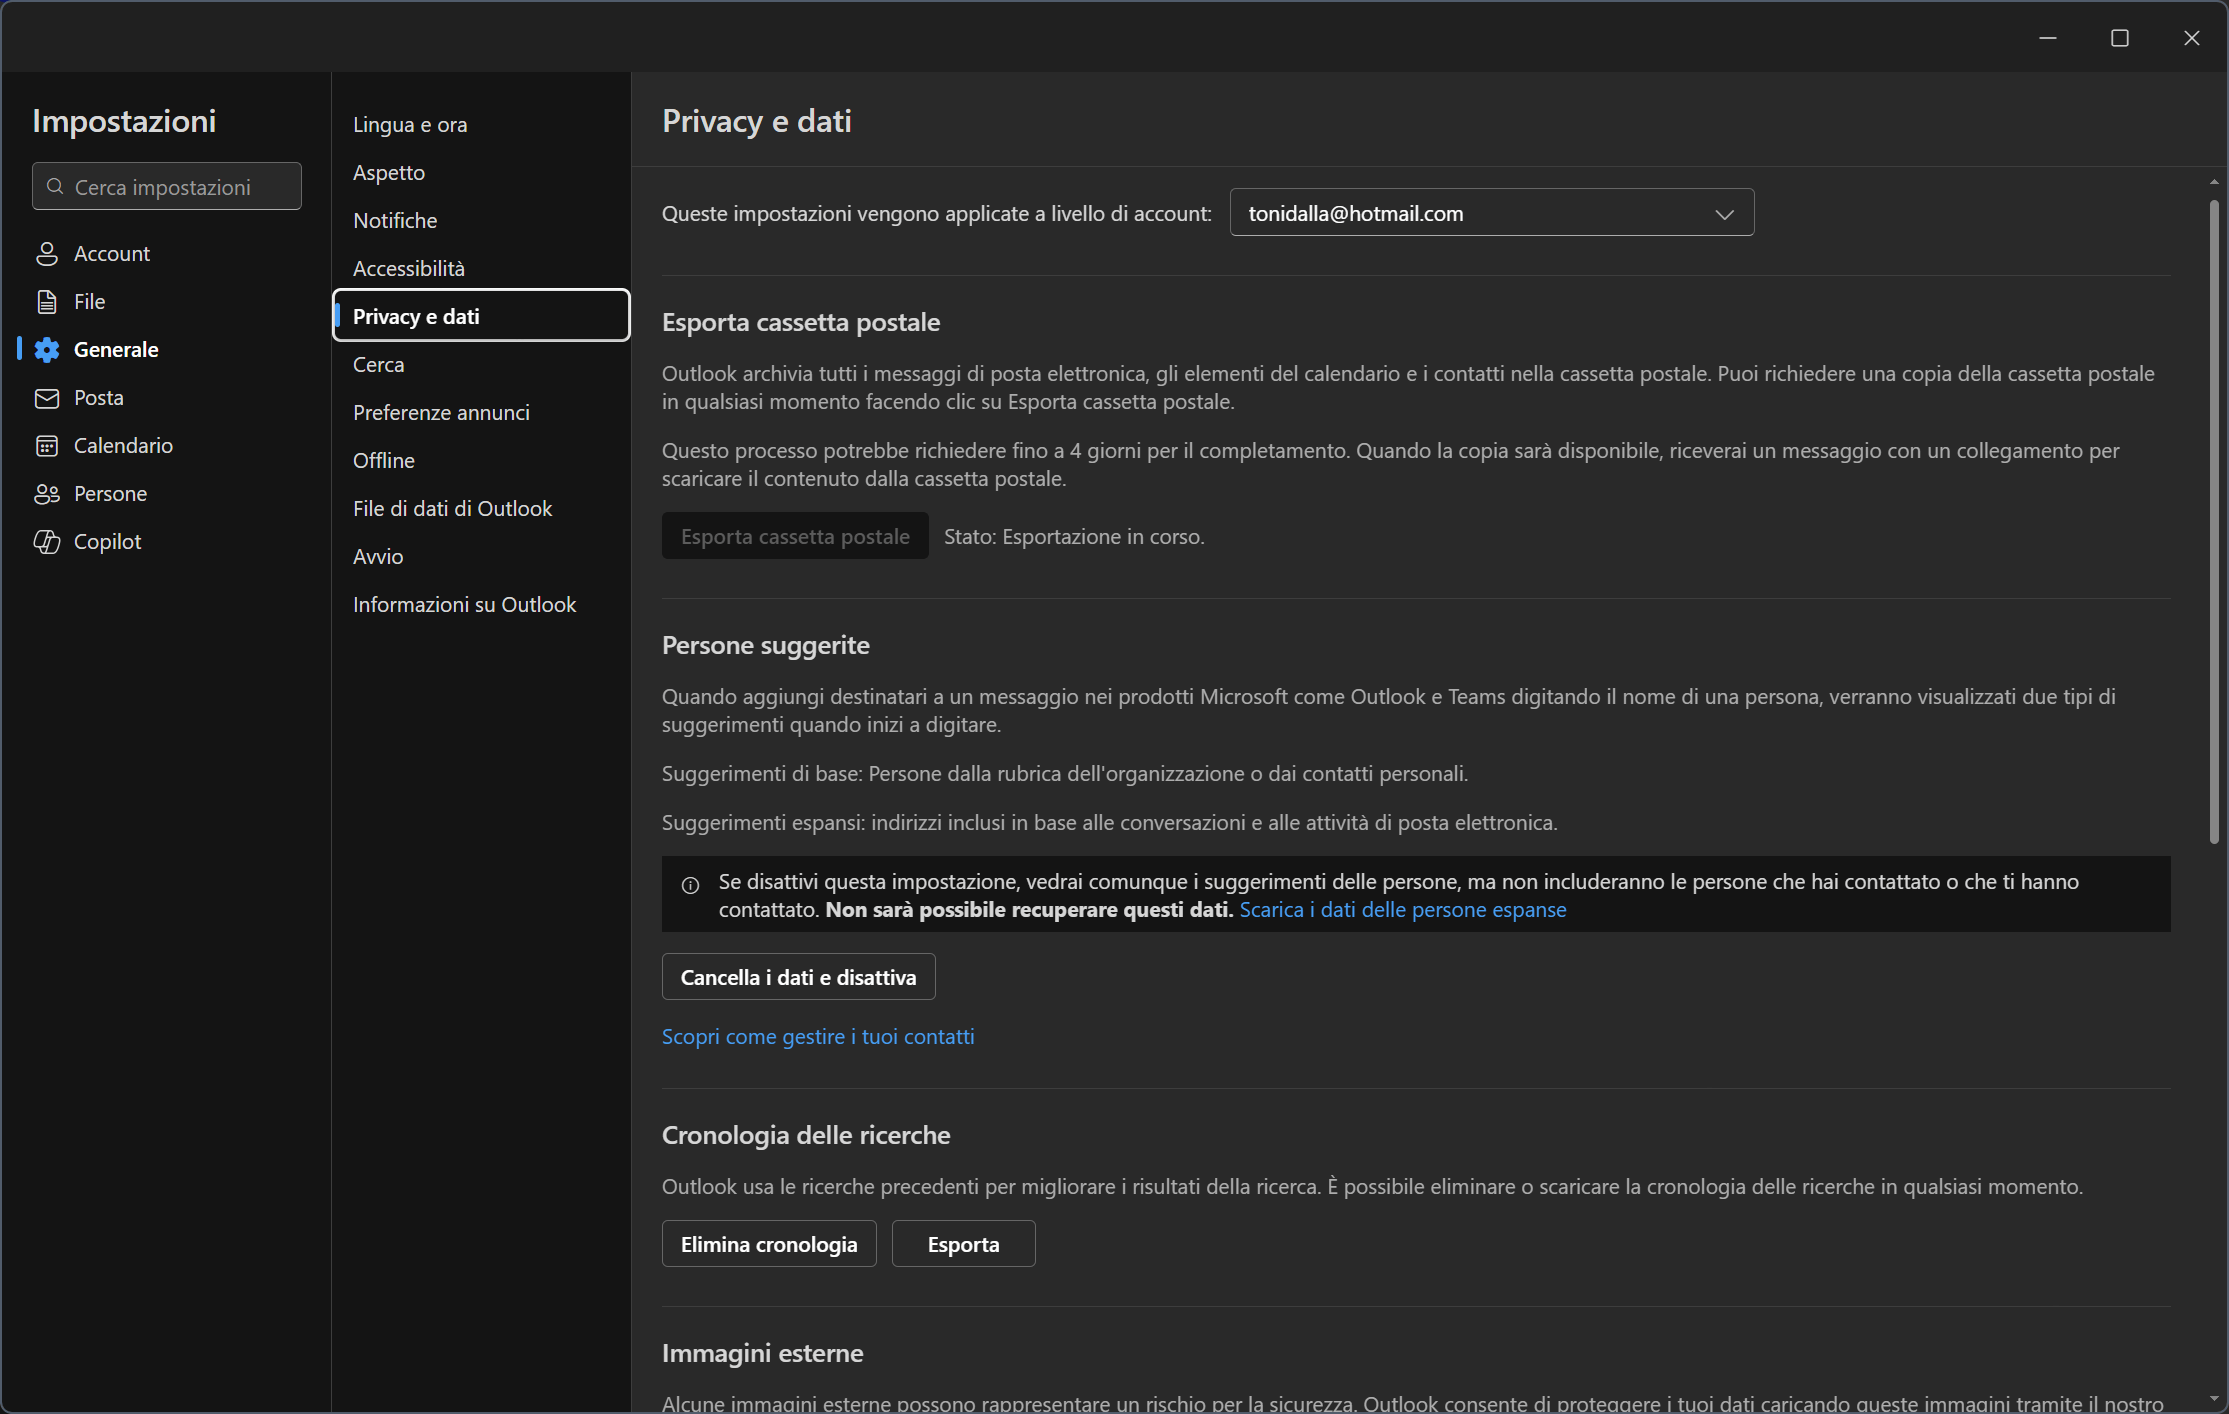Click the vertical scrollbar thumb

2214,522
